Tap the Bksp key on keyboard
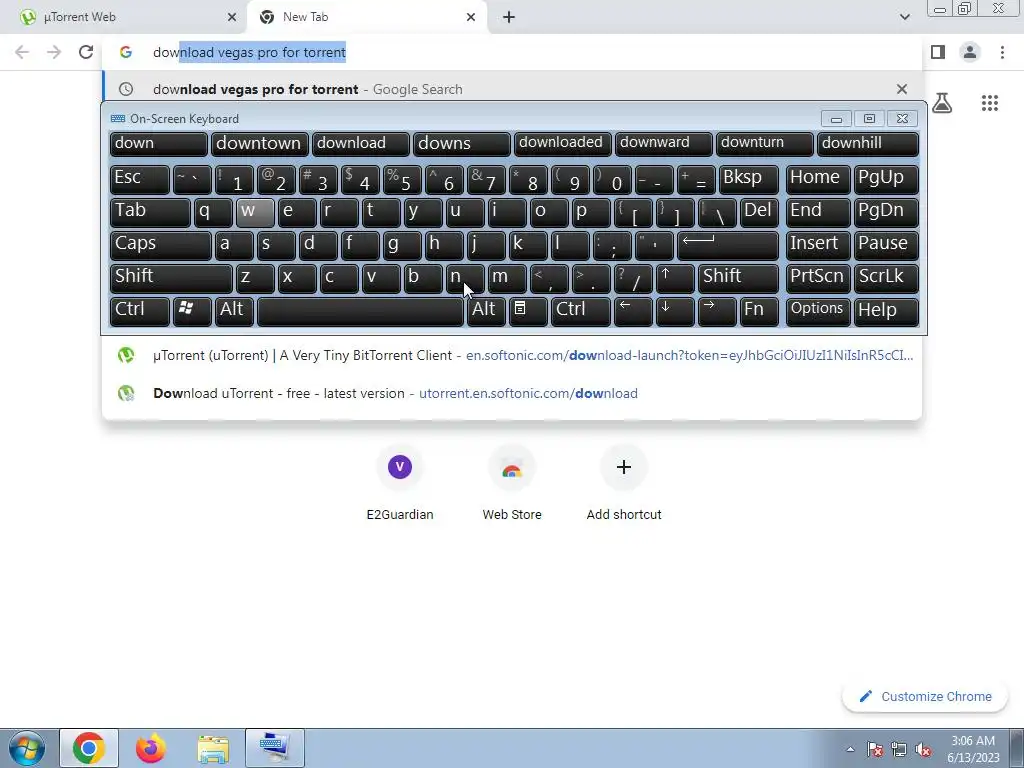Viewport: 1024px width, 768px height. coord(748,179)
